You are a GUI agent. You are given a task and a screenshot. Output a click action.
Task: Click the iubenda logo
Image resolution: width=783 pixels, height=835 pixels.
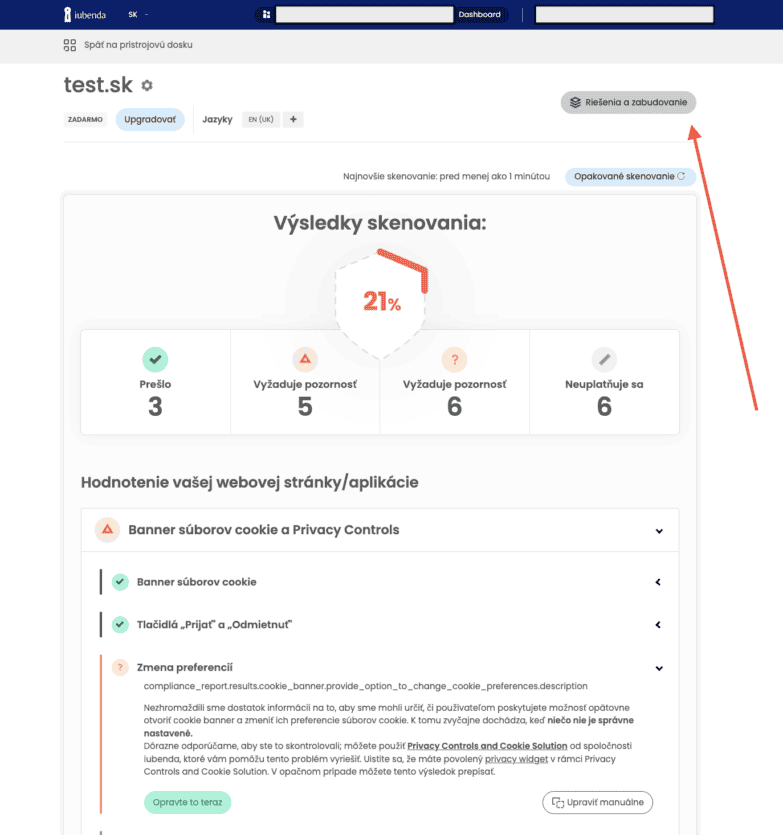[x=84, y=15]
